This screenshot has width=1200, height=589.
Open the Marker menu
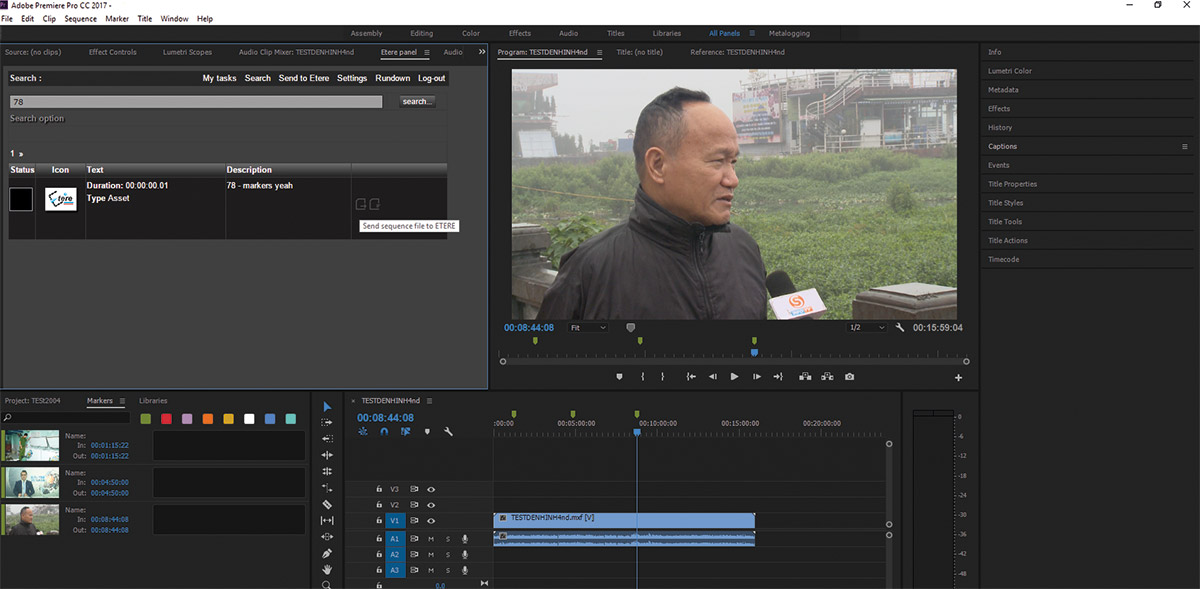pyautogui.click(x=117, y=19)
